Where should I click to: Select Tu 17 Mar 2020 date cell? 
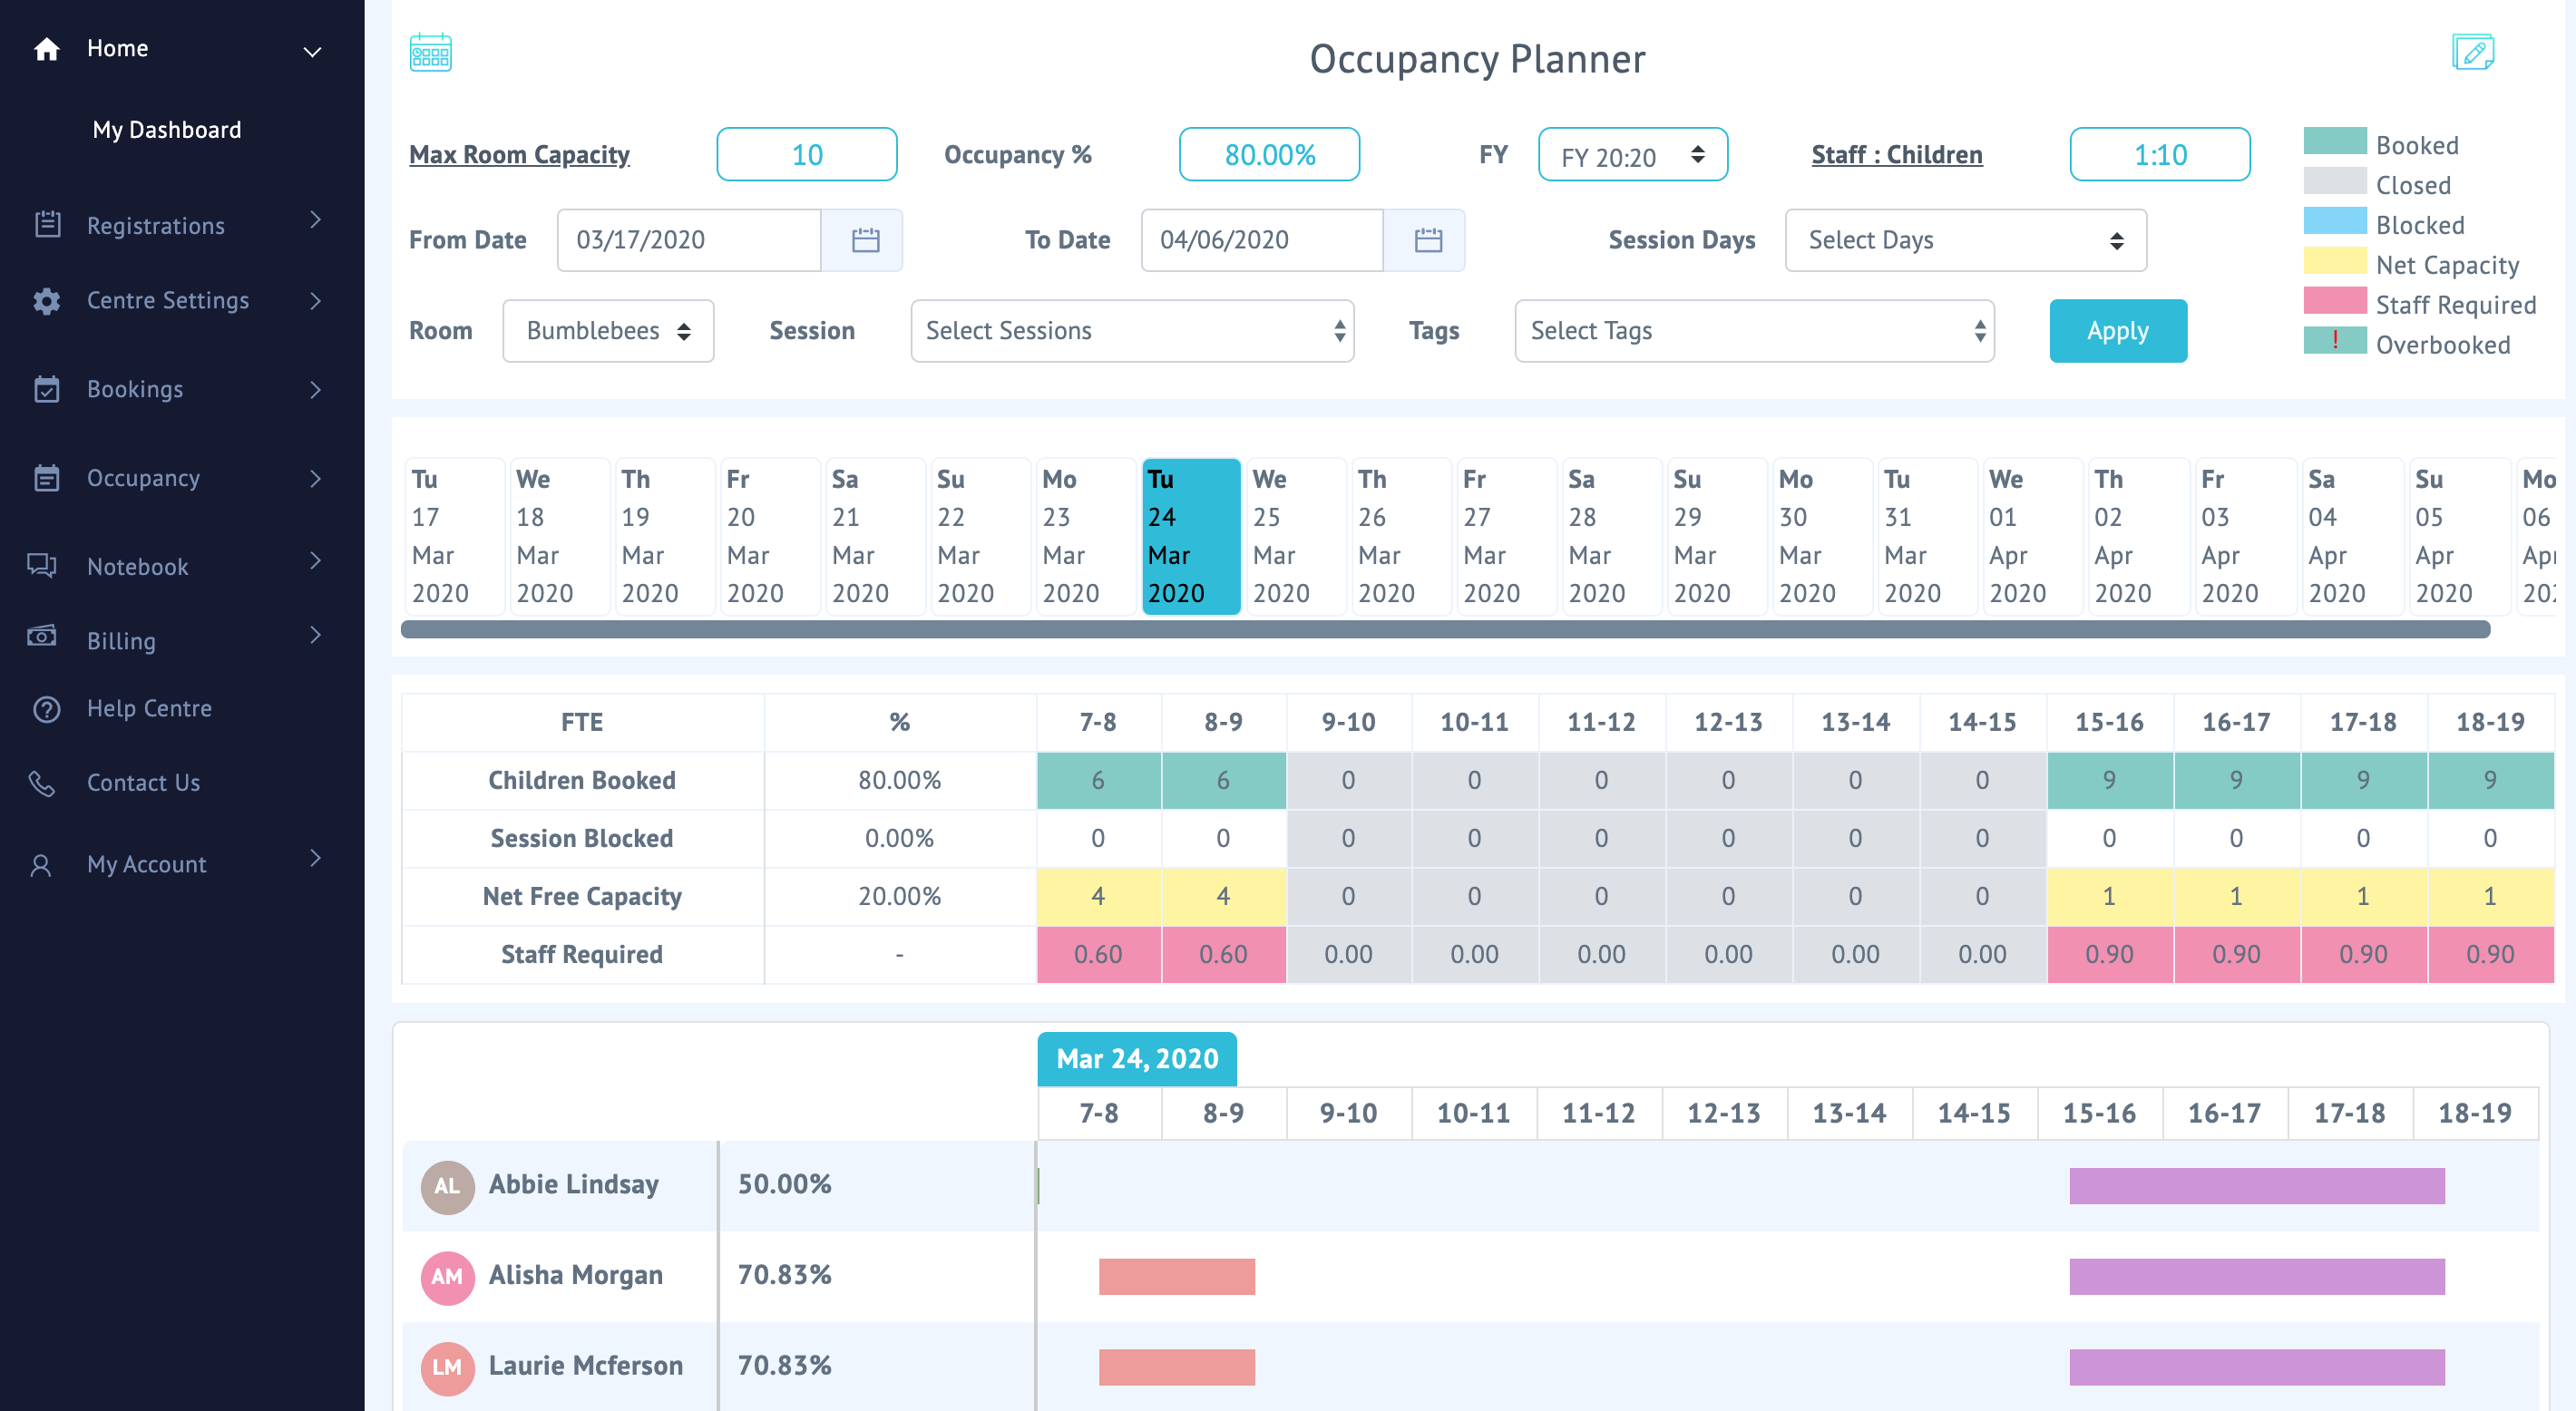coord(454,536)
